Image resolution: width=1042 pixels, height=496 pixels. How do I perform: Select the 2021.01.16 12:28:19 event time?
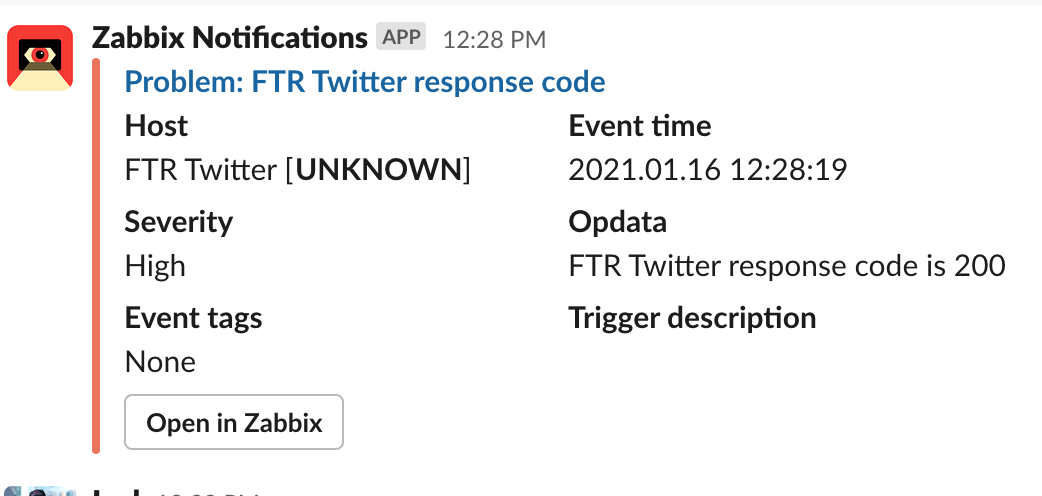(x=708, y=170)
